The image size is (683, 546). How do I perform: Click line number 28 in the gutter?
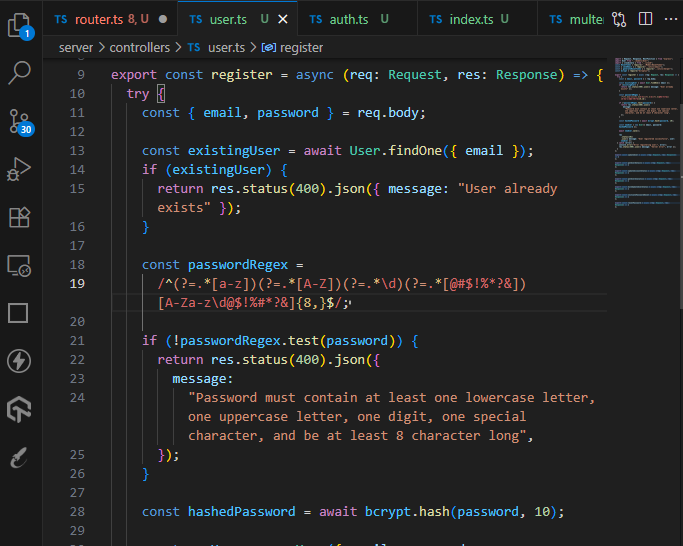click(x=77, y=512)
